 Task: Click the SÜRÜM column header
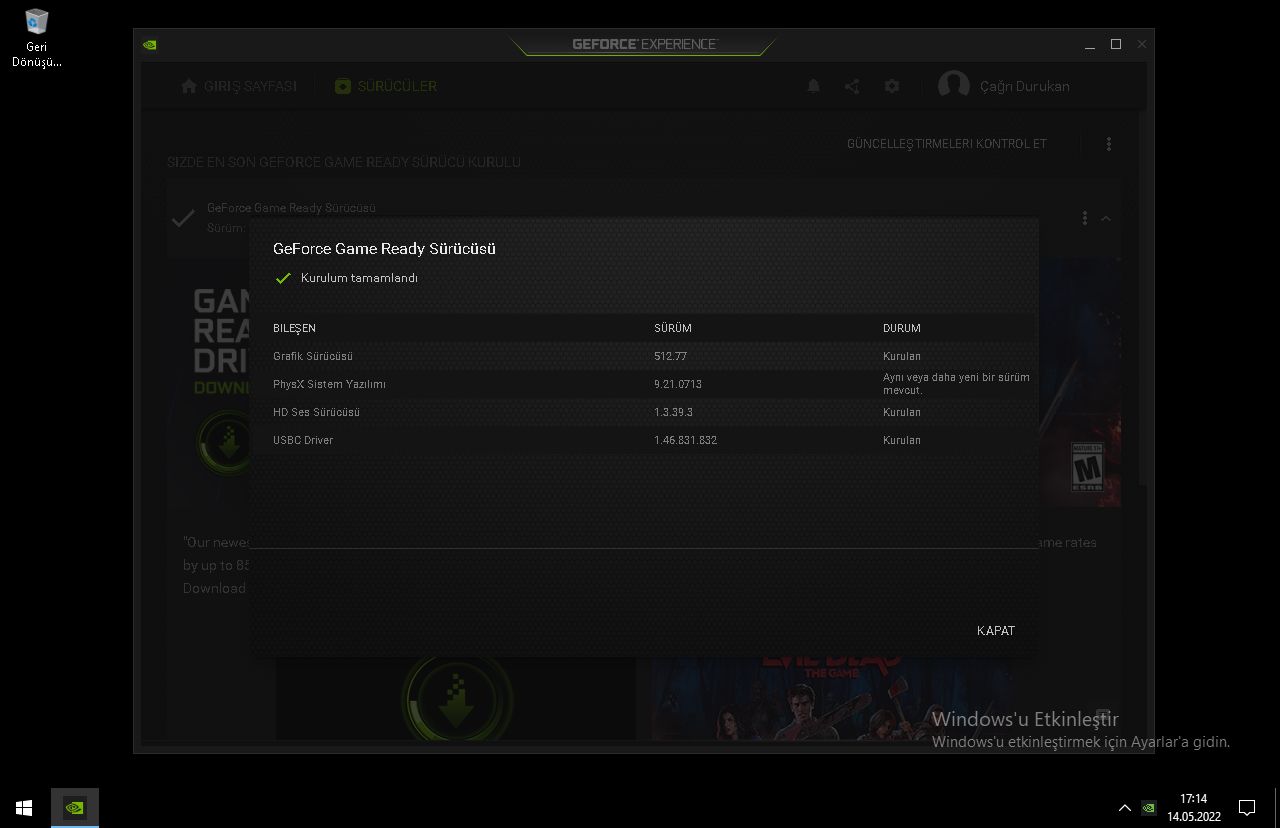(x=673, y=328)
